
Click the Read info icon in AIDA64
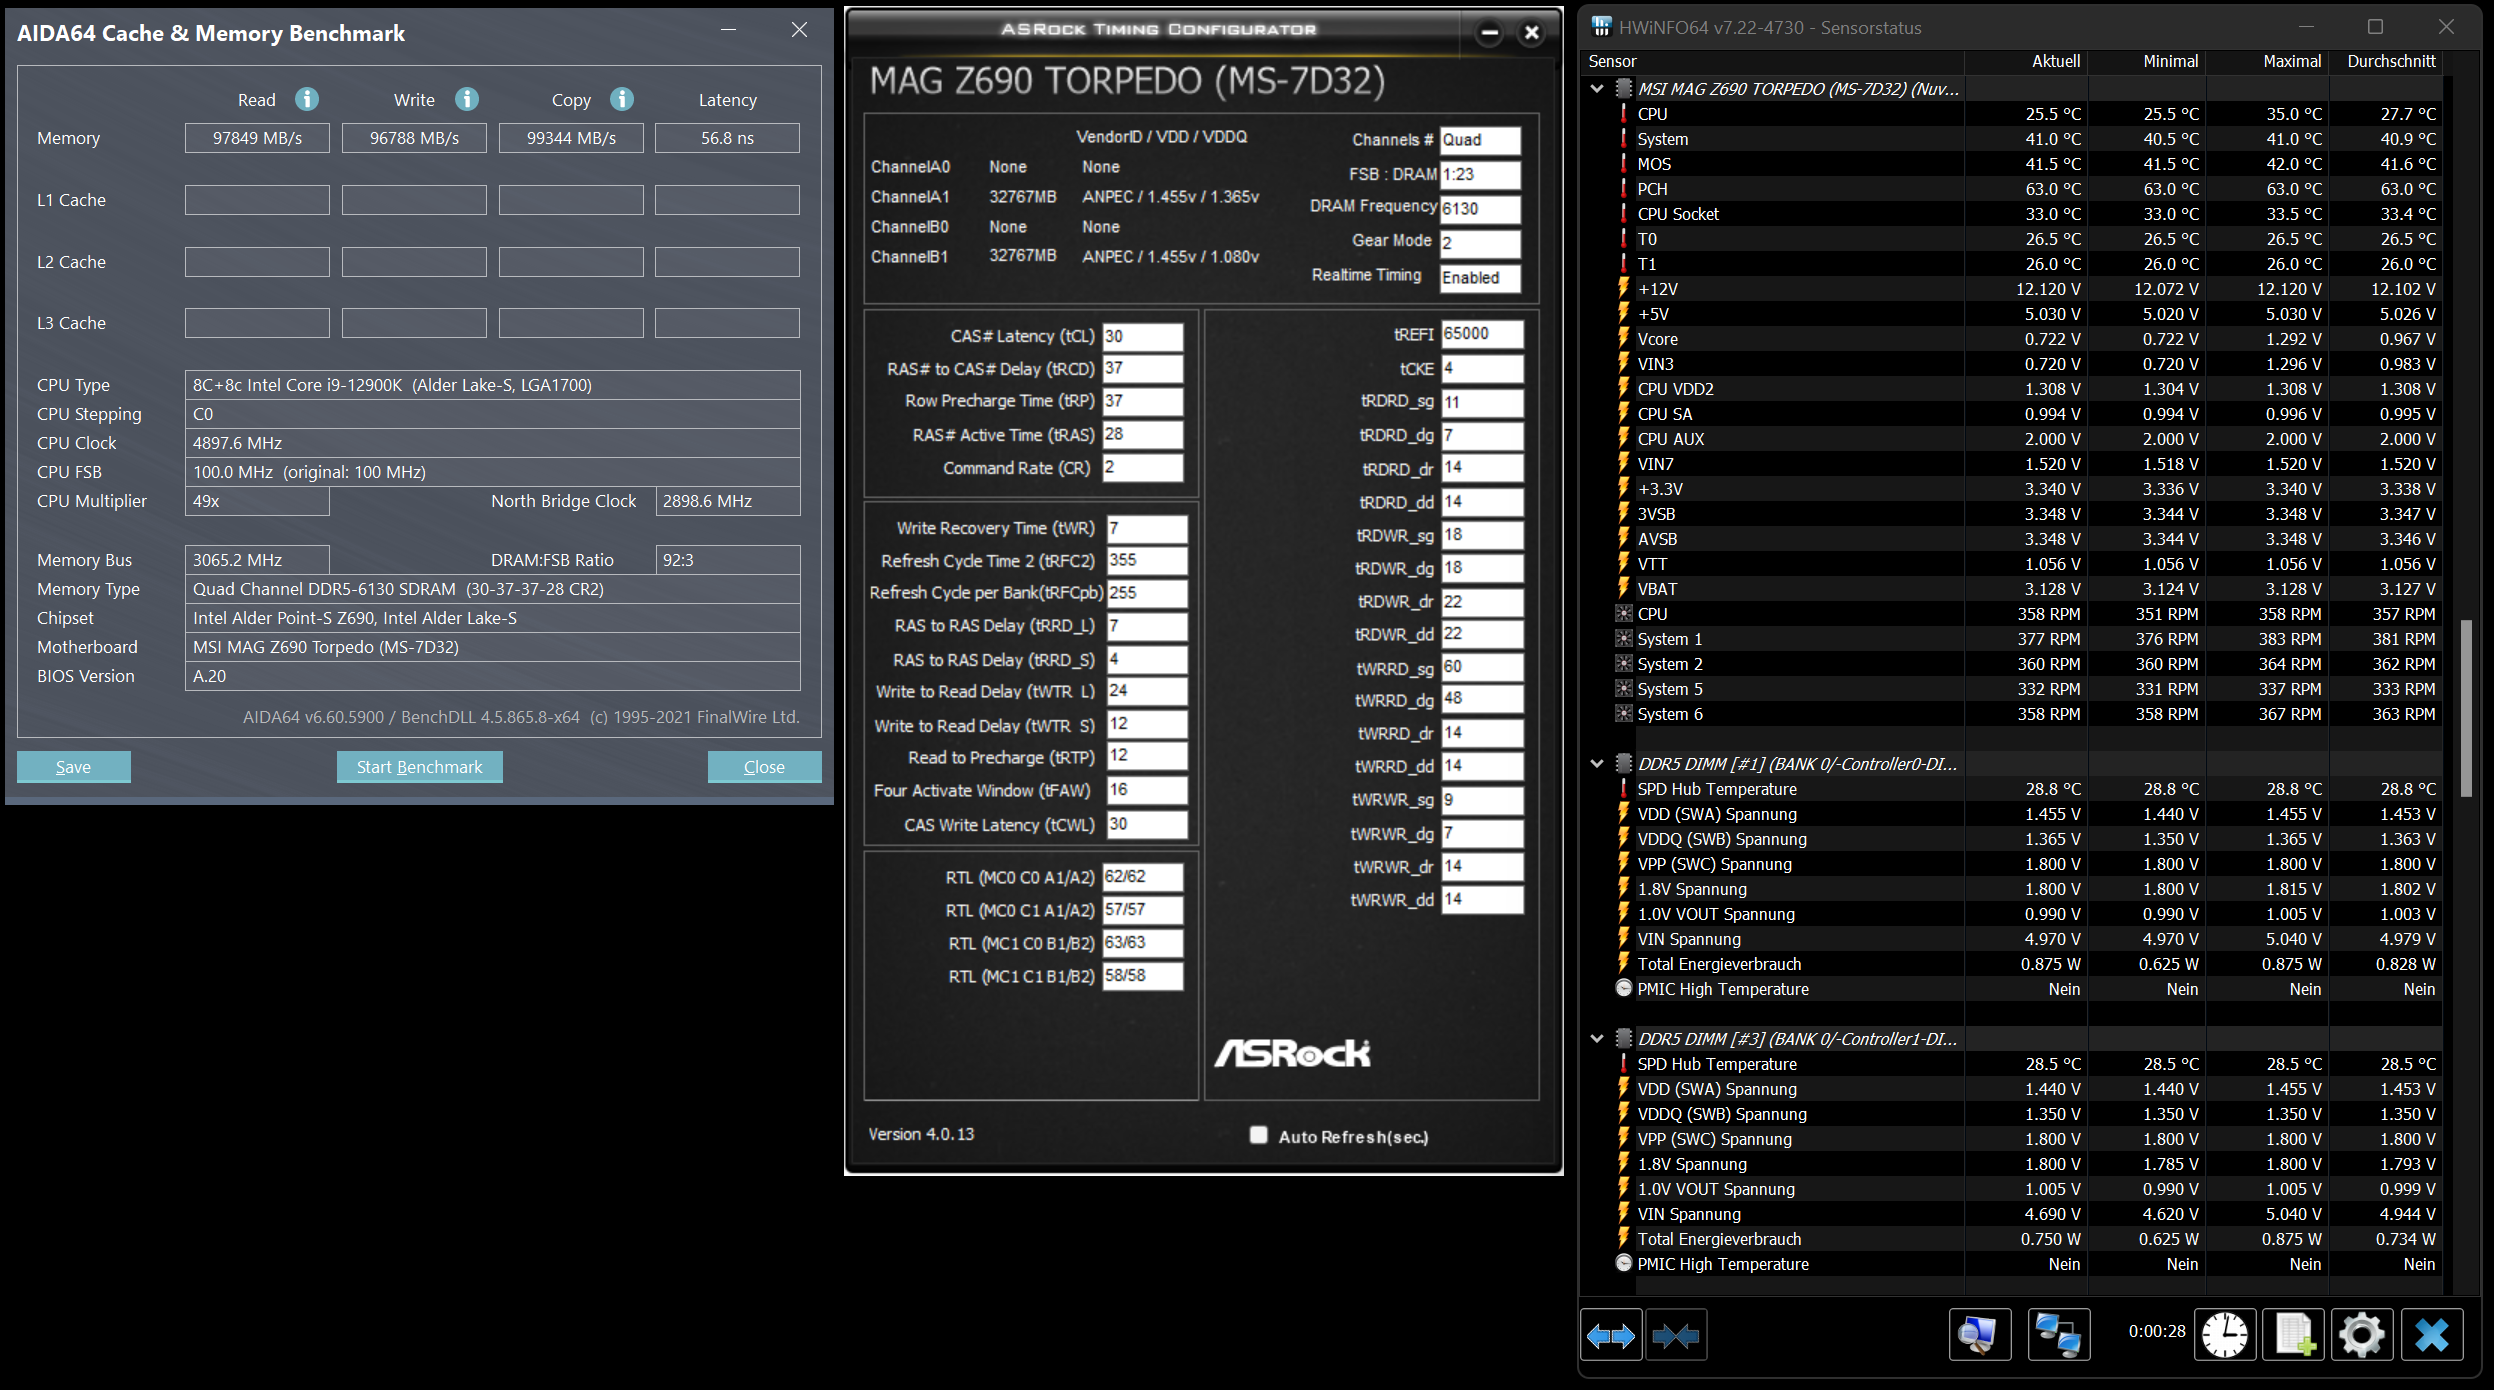pyautogui.click(x=307, y=99)
